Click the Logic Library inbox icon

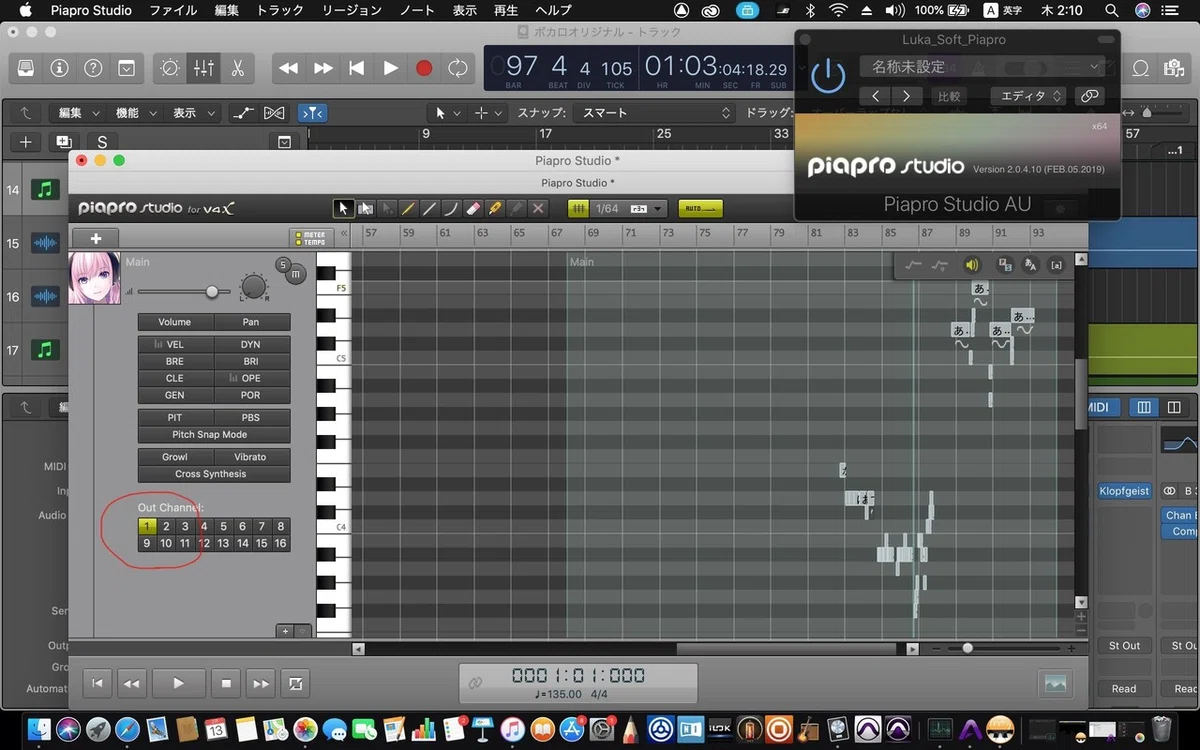click(x=26, y=68)
